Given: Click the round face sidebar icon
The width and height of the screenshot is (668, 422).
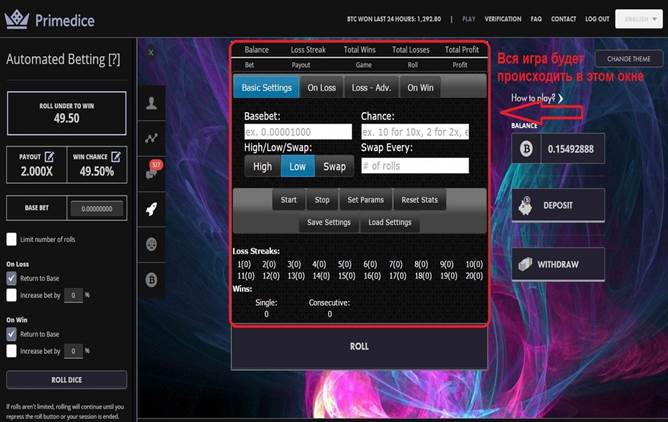Looking at the screenshot, I should [x=151, y=244].
